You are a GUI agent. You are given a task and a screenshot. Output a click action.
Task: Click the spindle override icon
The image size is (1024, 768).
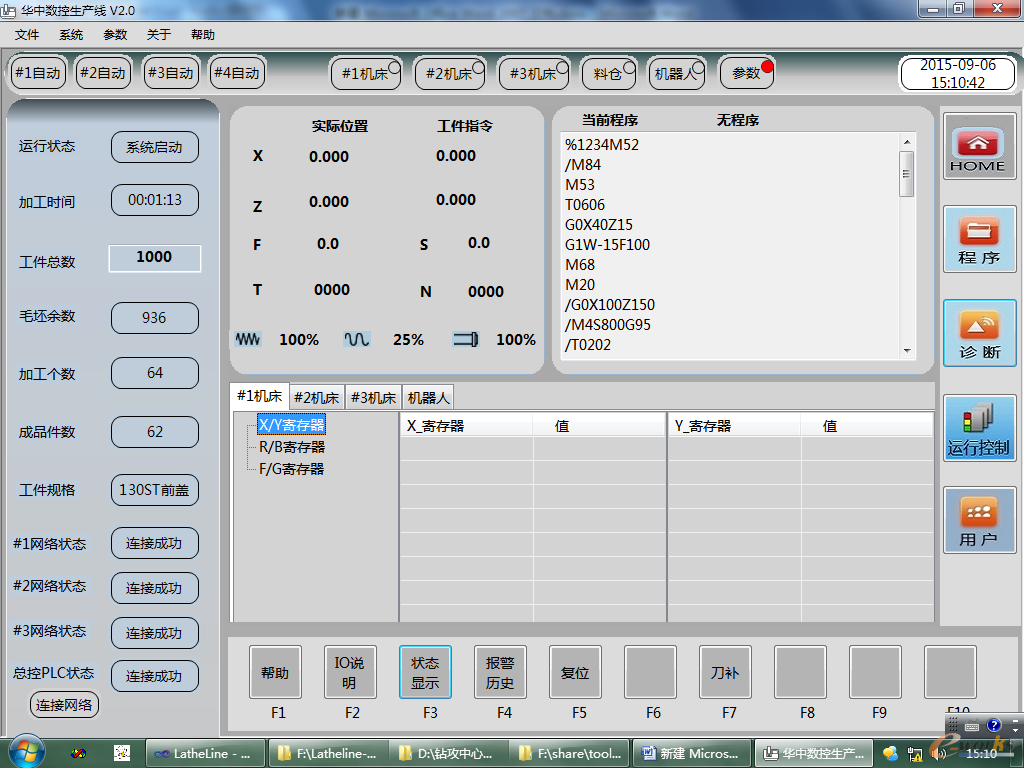coord(466,339)
